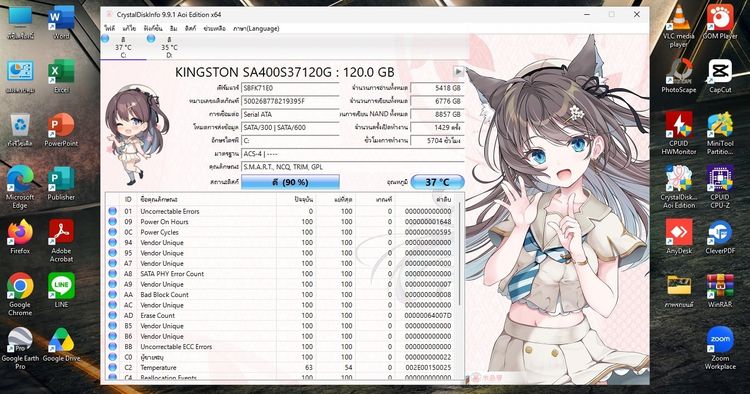
Task: Select the yellow folder desktop icon
Action: point(679,291)
